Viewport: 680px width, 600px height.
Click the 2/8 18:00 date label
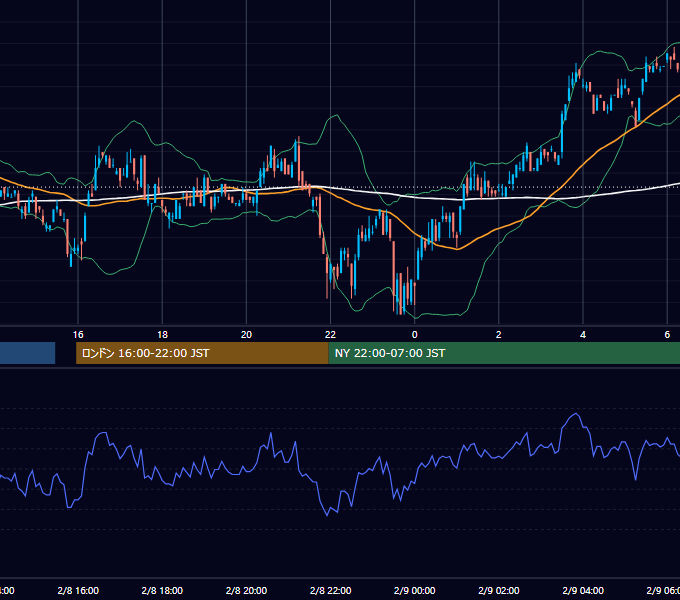coord(162,590)
